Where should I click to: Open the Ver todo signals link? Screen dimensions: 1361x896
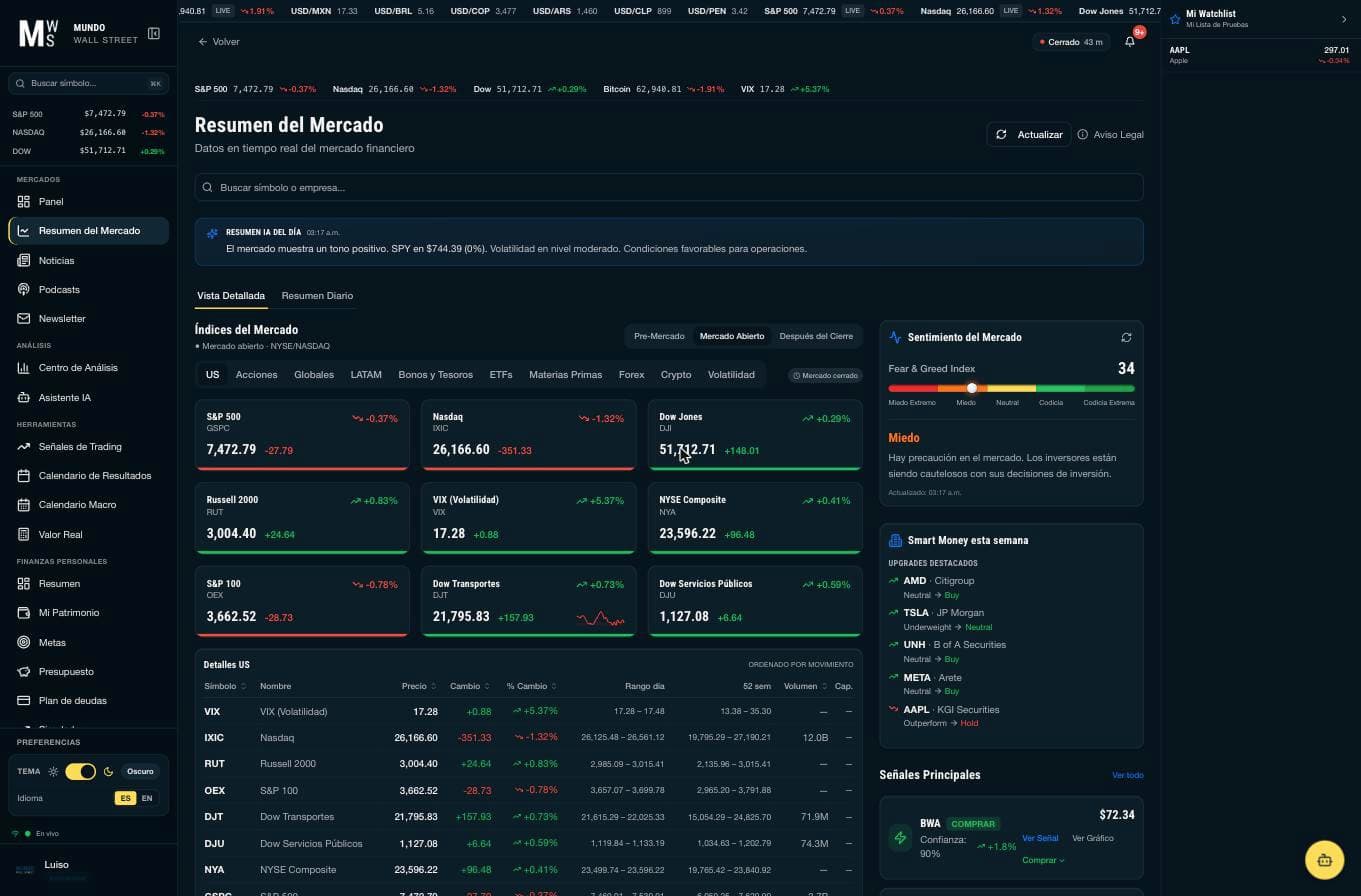[x=1127, y=775]
